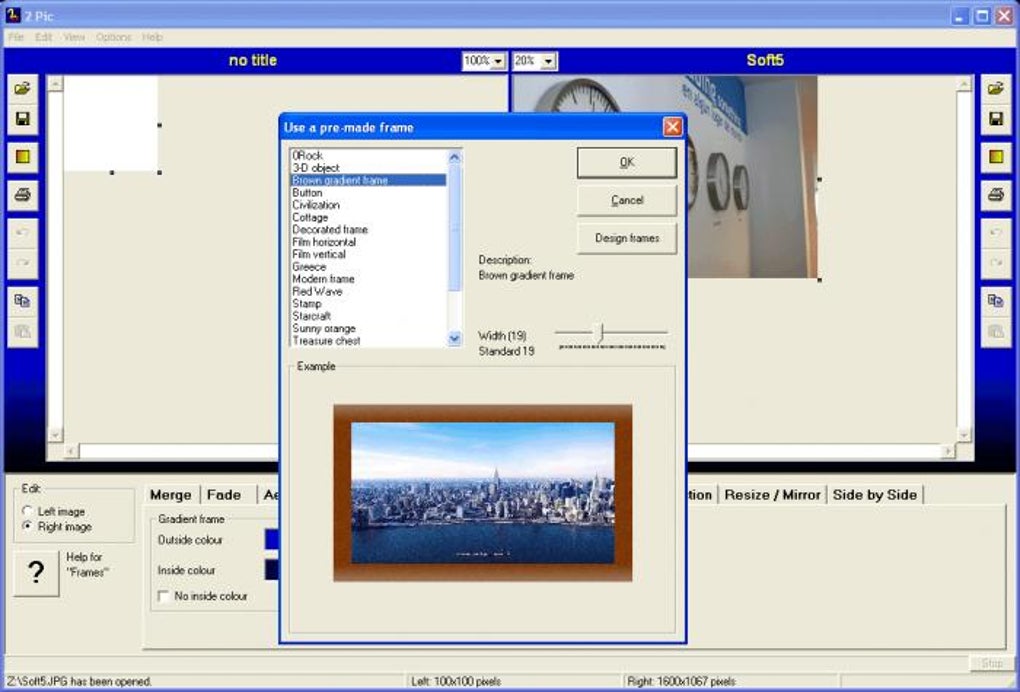Click the Design frames button
This screenshot has height=692, width=1020.
click(626, 238)
